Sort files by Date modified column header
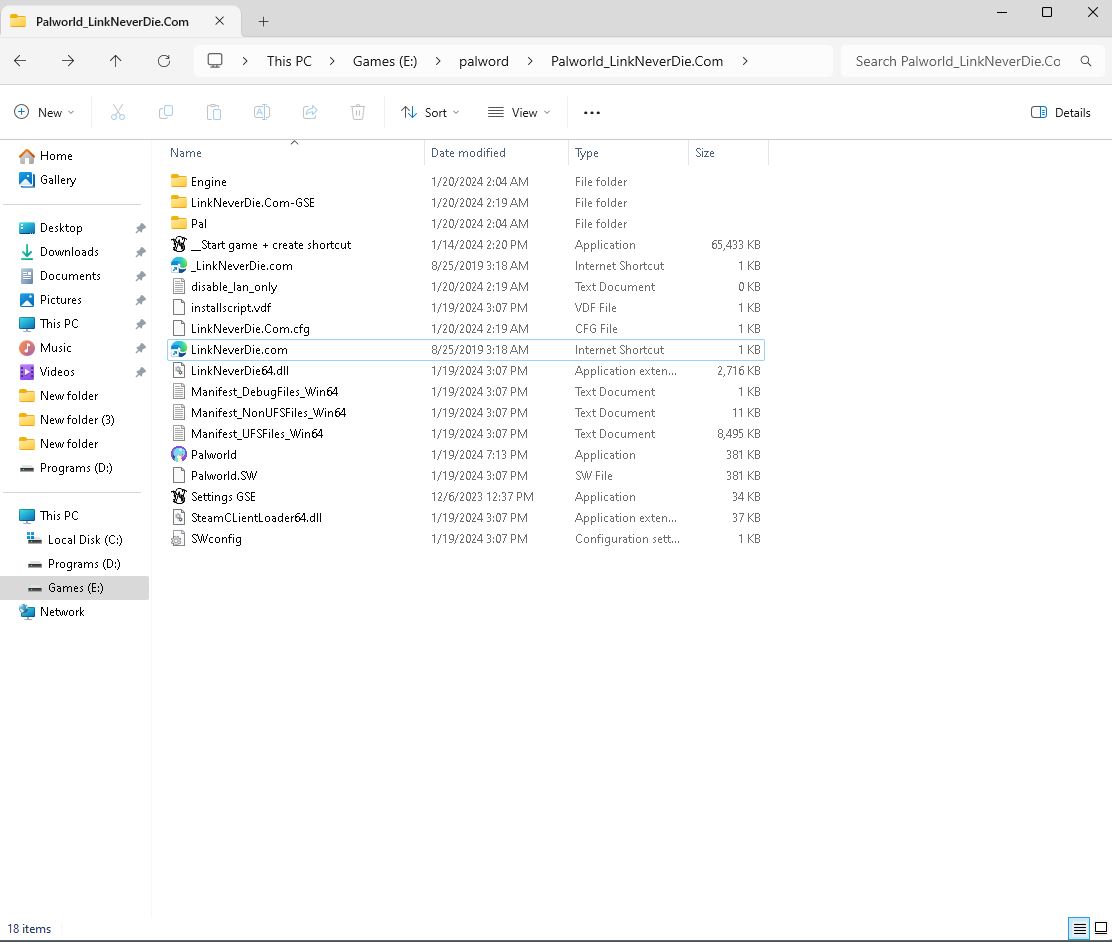This screenshot has height=942, width=1112. (468, 153)
